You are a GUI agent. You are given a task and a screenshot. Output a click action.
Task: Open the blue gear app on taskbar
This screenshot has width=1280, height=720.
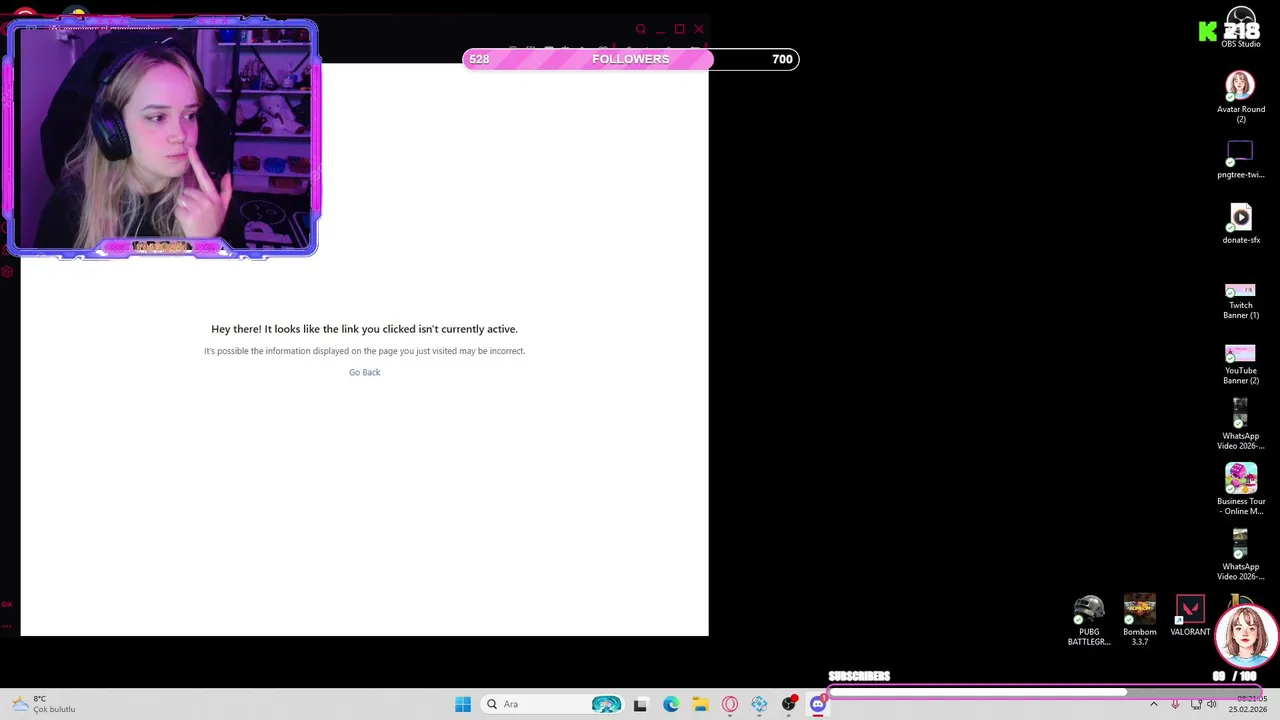click(759, 704)
